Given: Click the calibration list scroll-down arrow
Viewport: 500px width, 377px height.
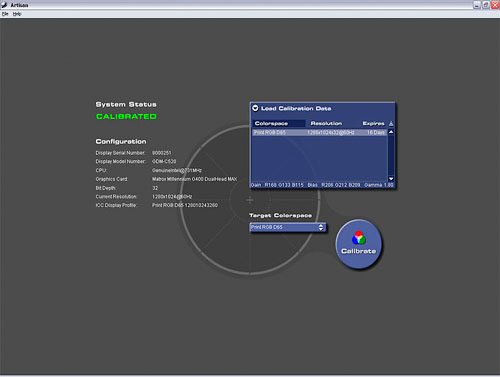Looking at the screenshot, I should 391,179.
